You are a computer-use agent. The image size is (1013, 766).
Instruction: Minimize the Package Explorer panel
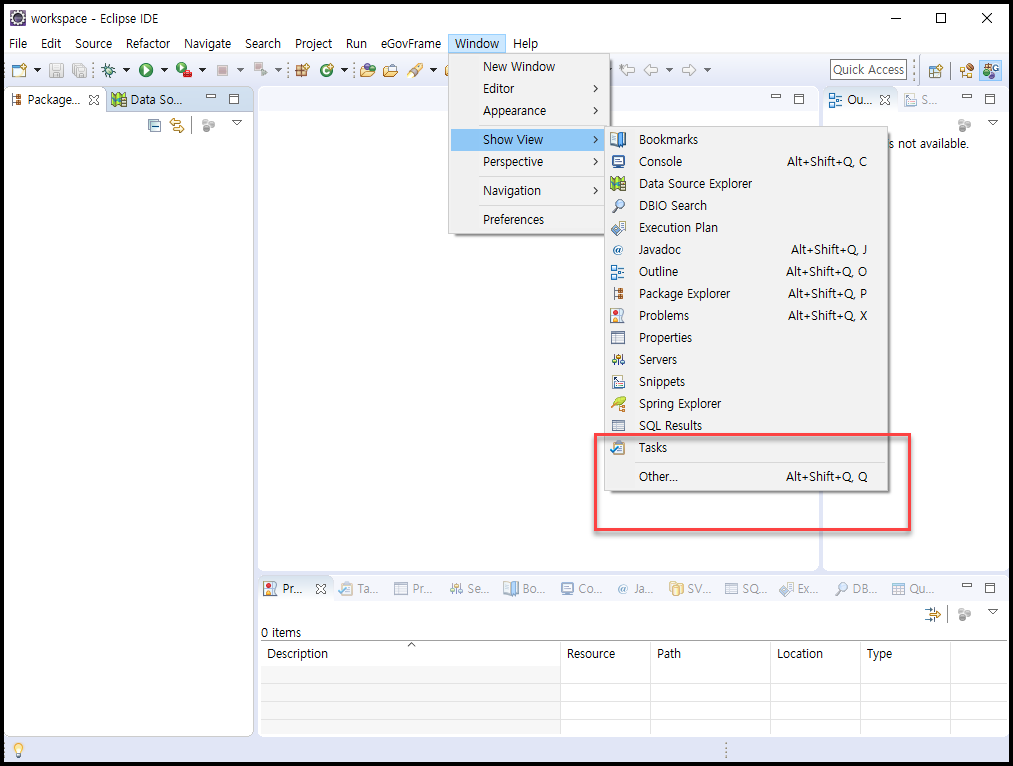point(211,97)
